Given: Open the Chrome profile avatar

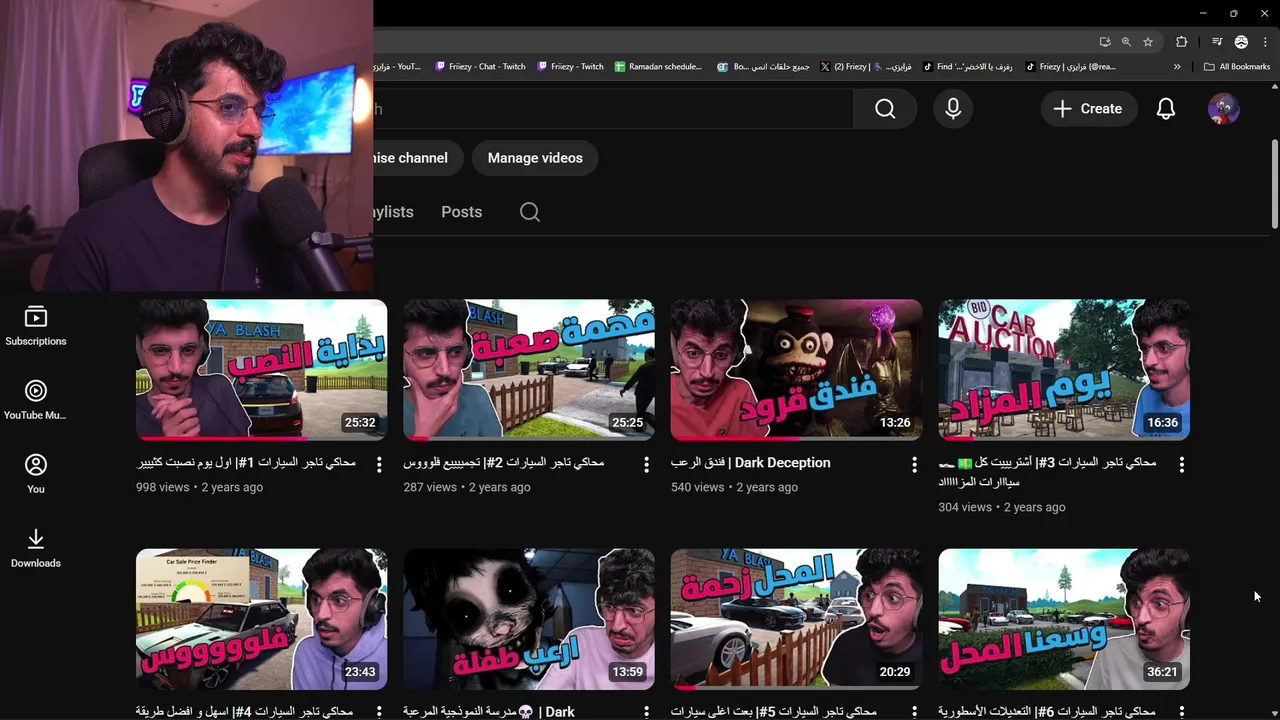Looking at the screenshot, I should point(1241,42).
